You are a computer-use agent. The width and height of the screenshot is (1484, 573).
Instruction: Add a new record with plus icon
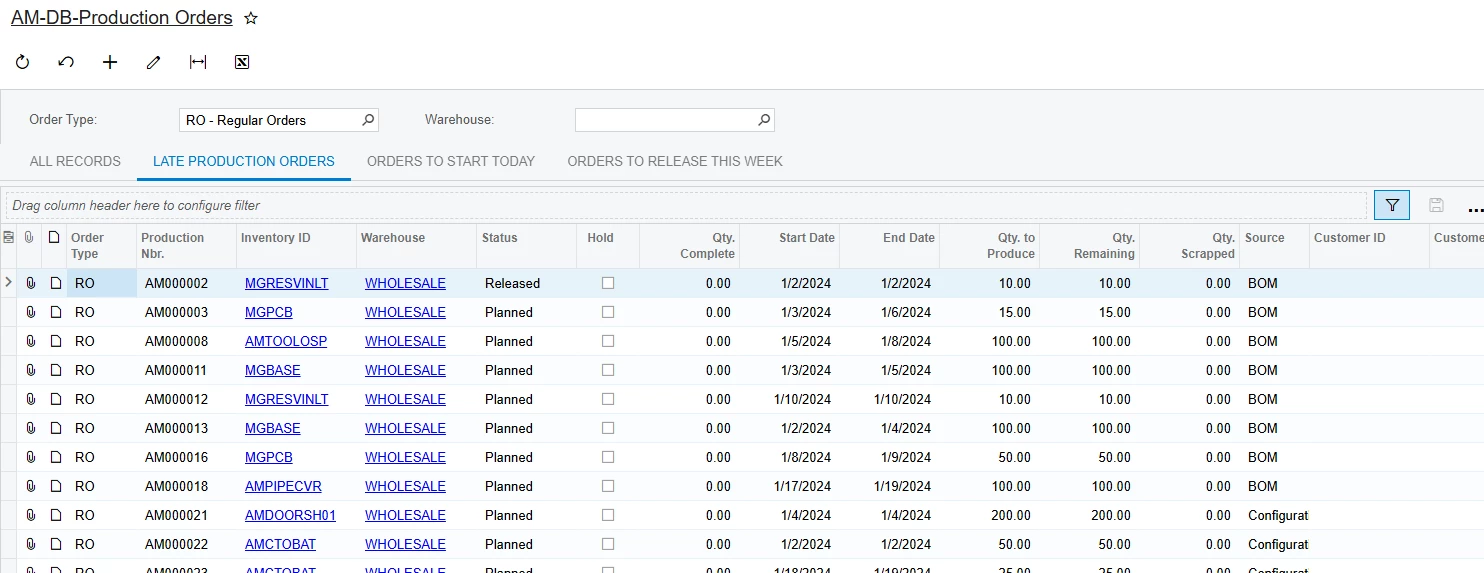pos(110,62)
